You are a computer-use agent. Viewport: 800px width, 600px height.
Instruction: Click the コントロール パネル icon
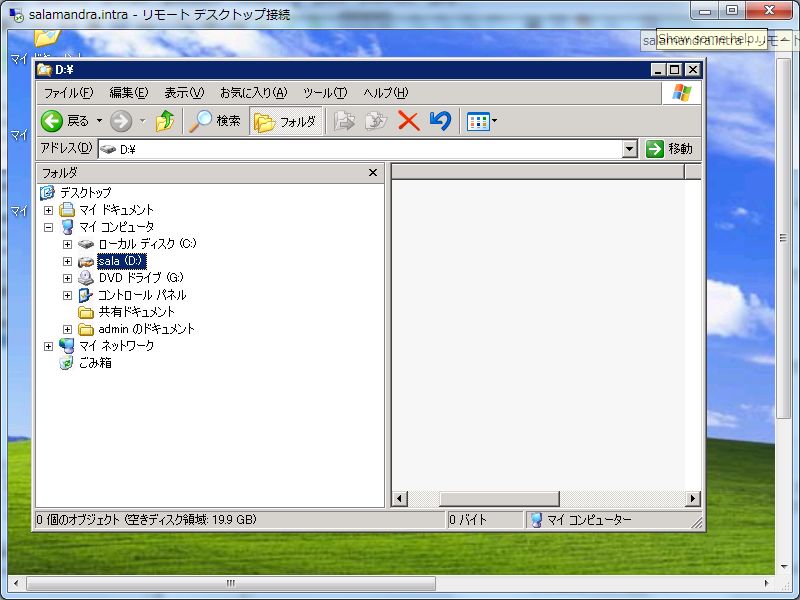pyautogui.click(x=85, y=295)
